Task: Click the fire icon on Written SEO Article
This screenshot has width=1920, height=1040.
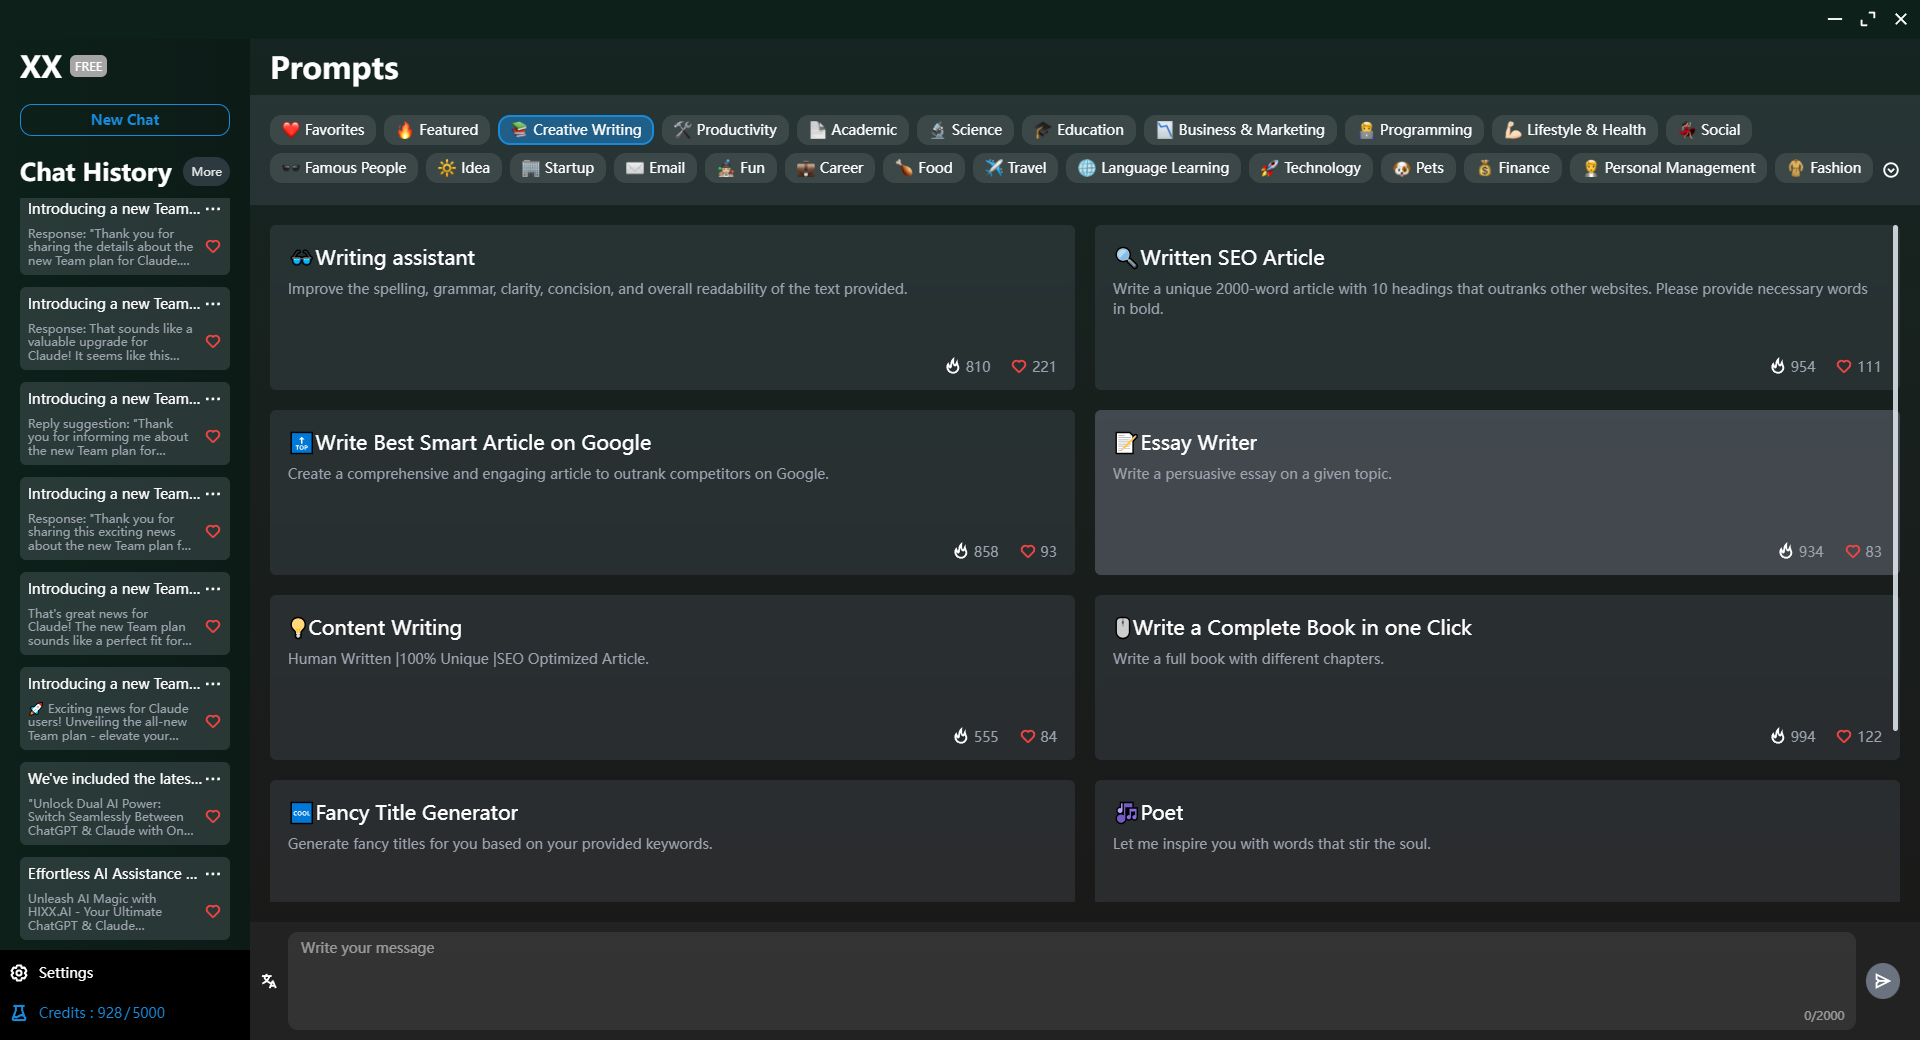Action: [1778, 366]
